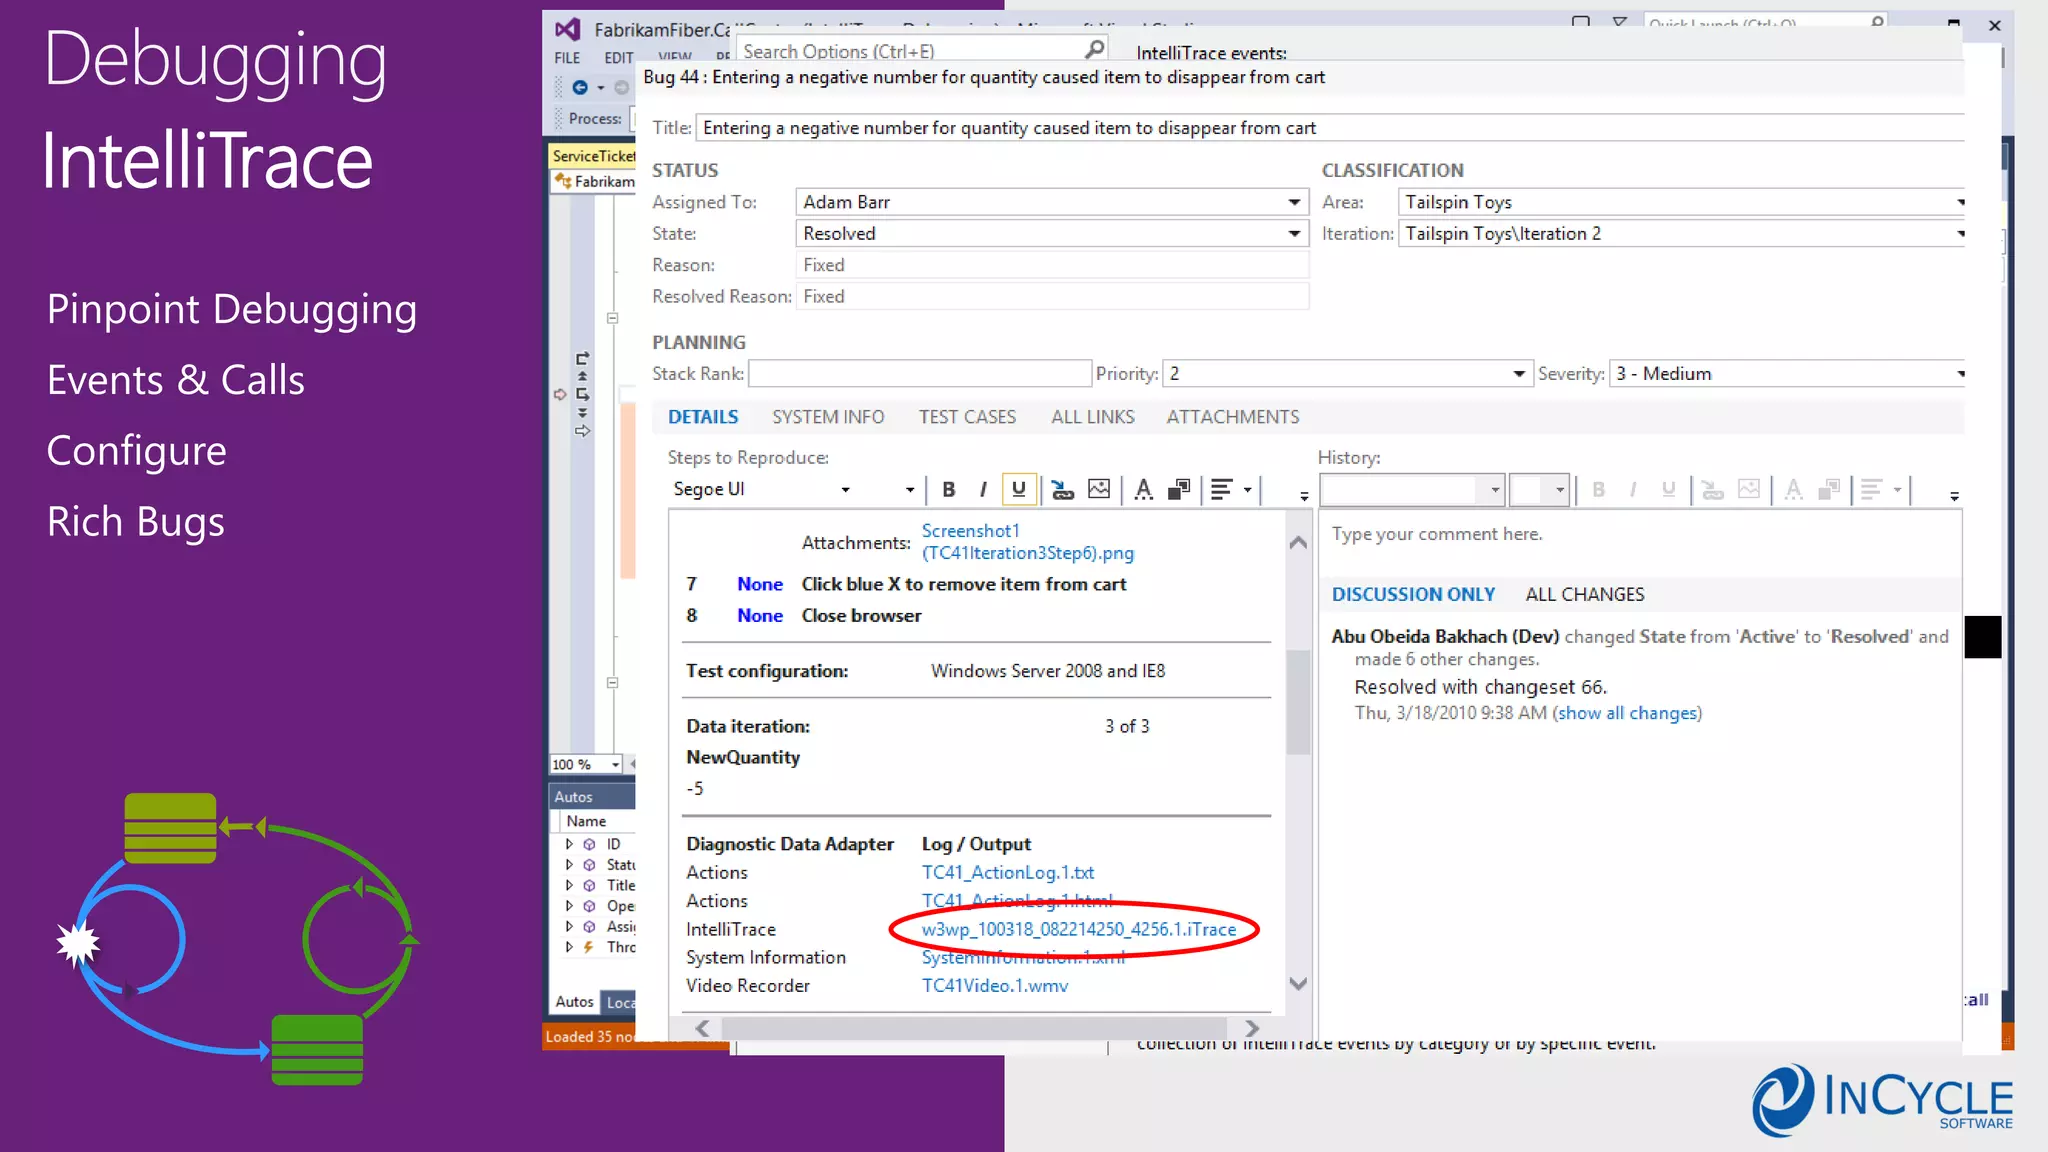Click Italic icon in History toolbar

tap(1632, 489)
